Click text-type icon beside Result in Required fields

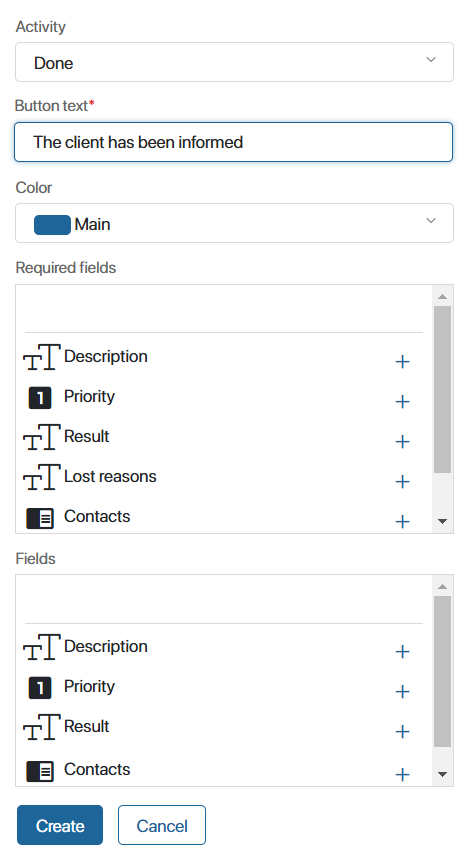[41, 437]
